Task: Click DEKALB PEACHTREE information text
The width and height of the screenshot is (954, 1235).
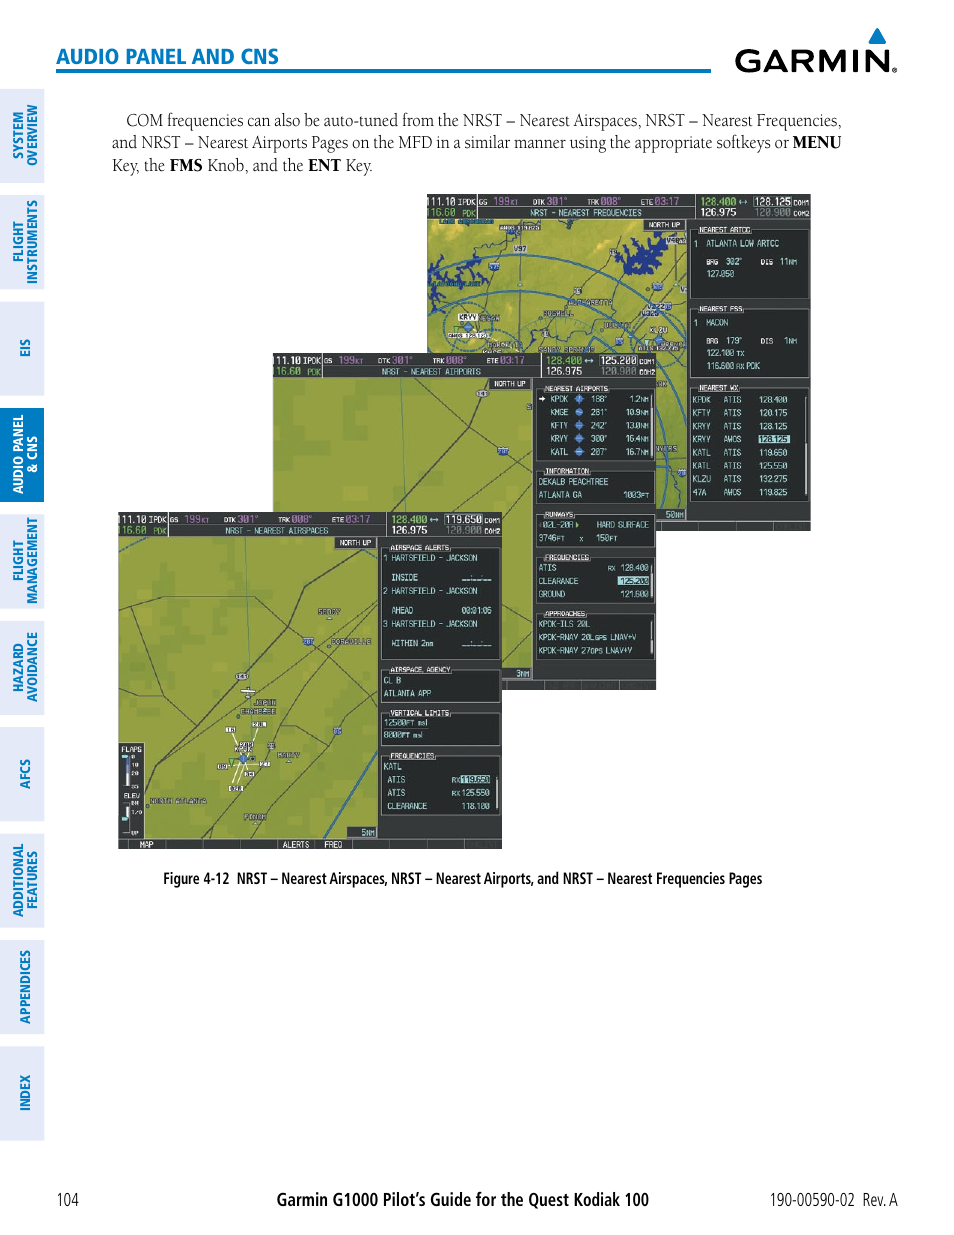Action: point(573,481)
